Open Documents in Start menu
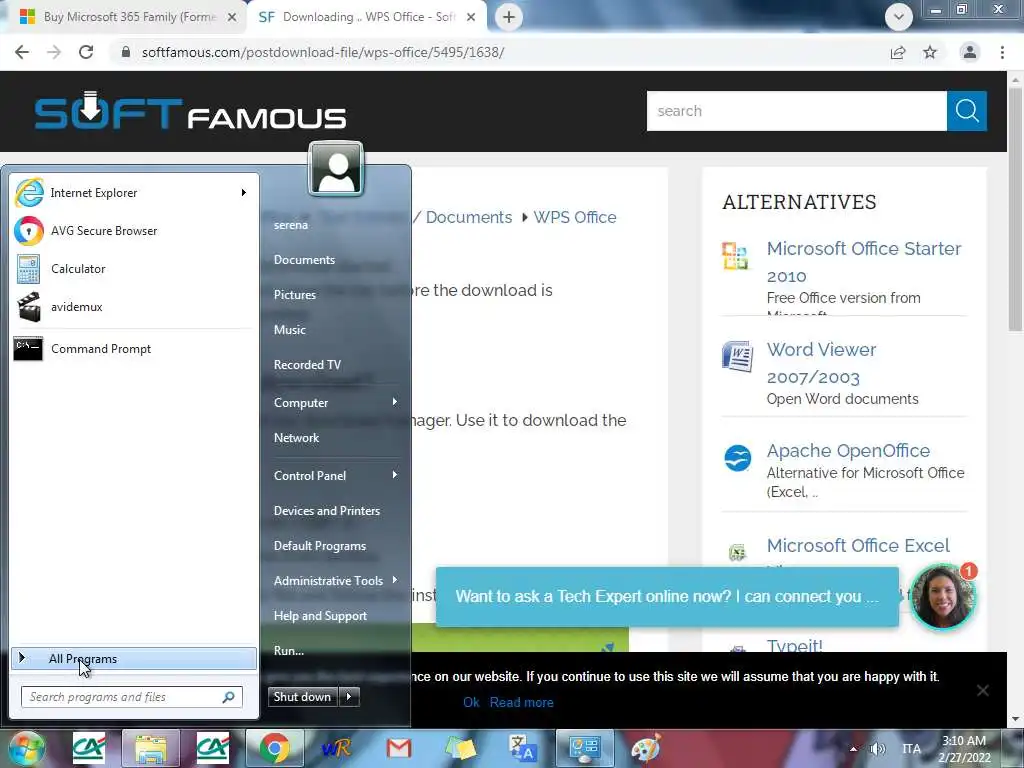Screen dimensions: 1024x768 [304, 259]
